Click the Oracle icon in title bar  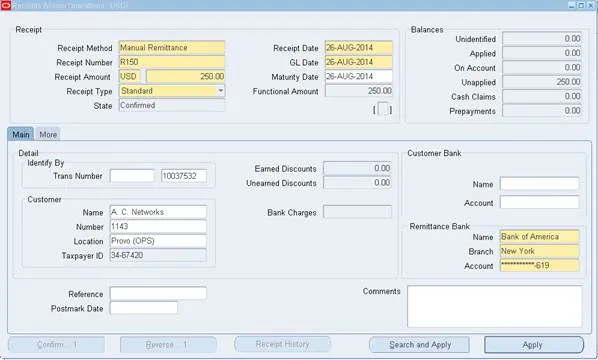[5, 5]
